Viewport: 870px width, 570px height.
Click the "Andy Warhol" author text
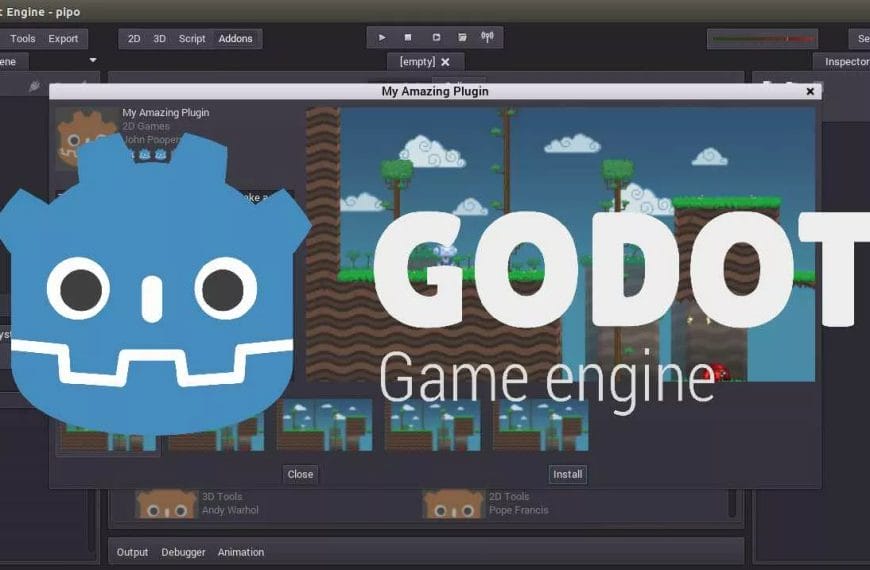click(230, 510)
